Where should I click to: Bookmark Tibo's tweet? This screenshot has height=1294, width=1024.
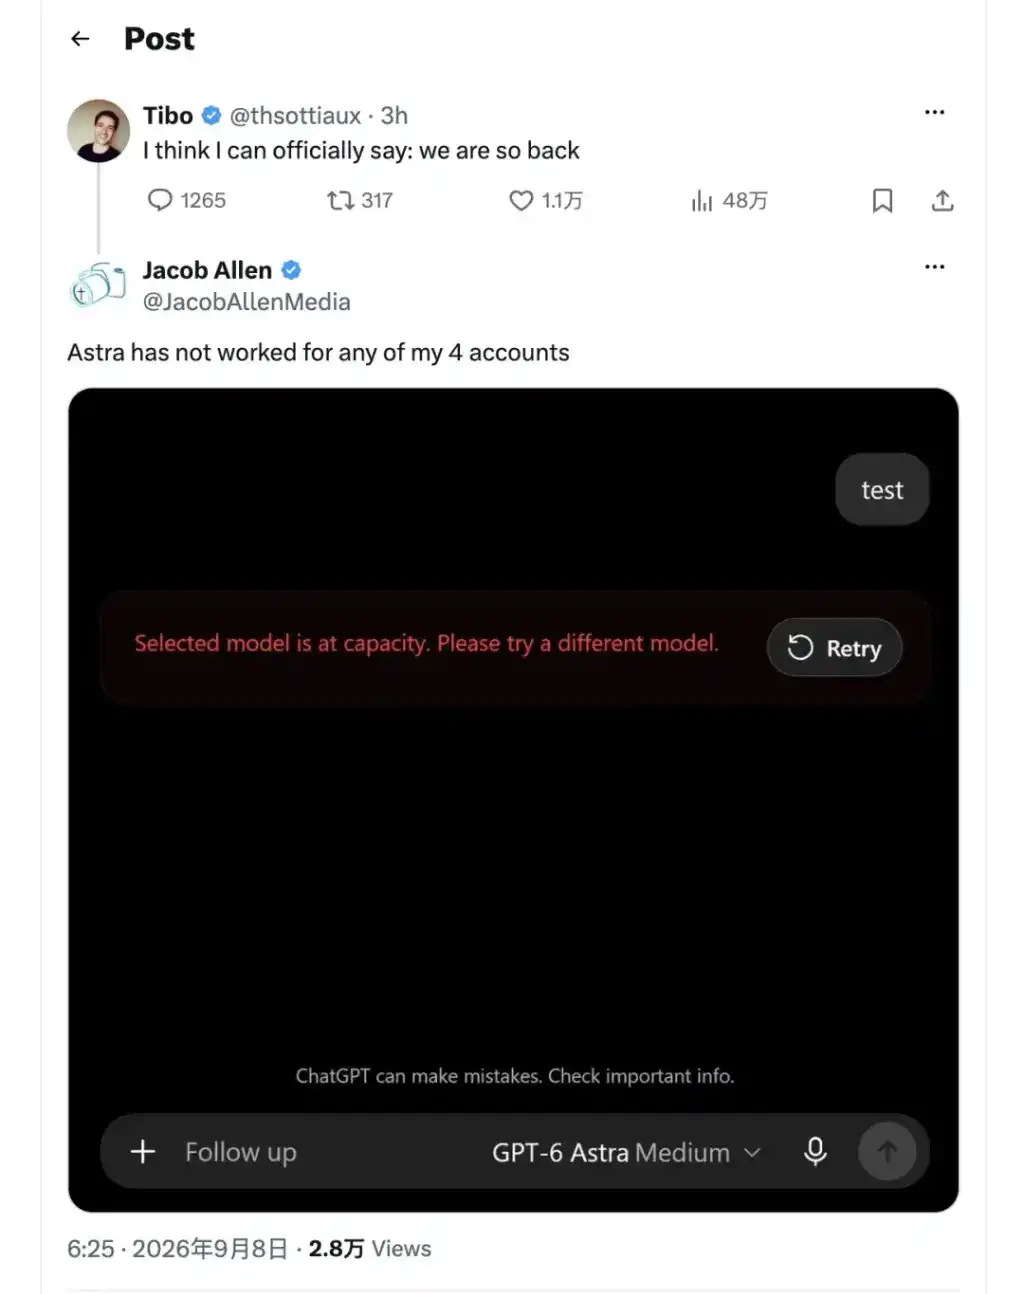tap(882, 201)
